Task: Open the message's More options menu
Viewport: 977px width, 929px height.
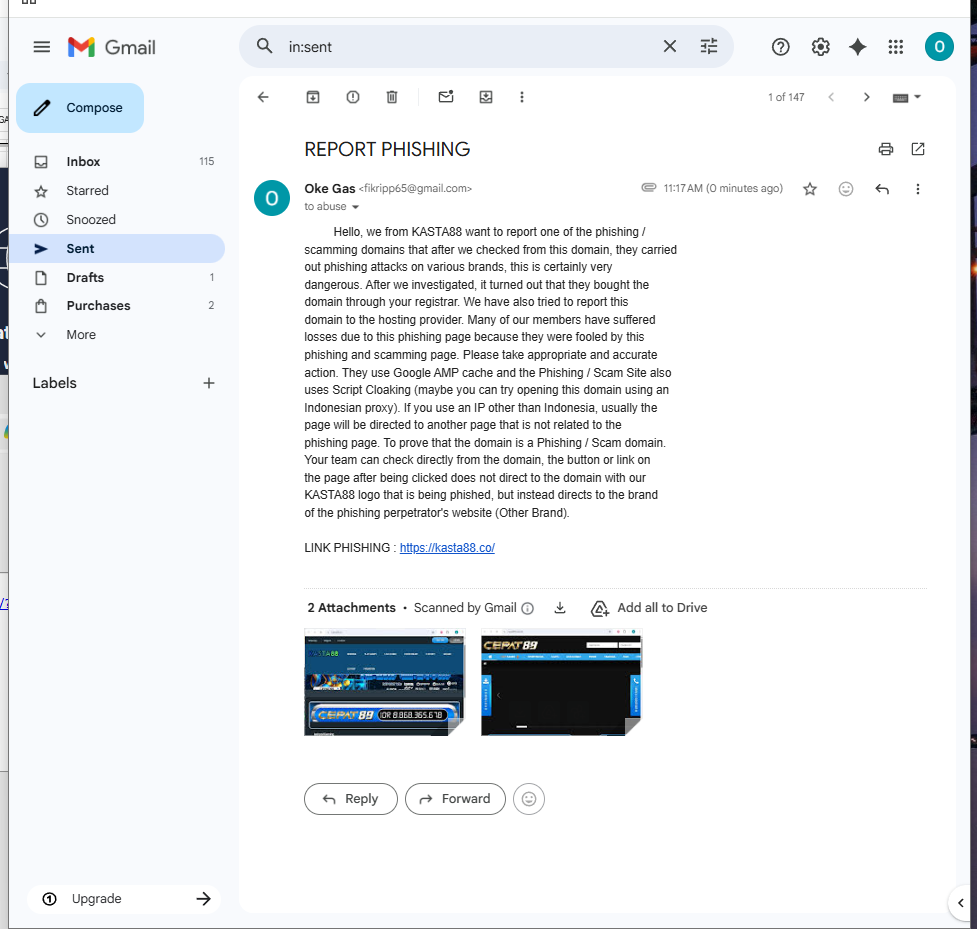Action: pyautogui.click(x=918, y=189)
